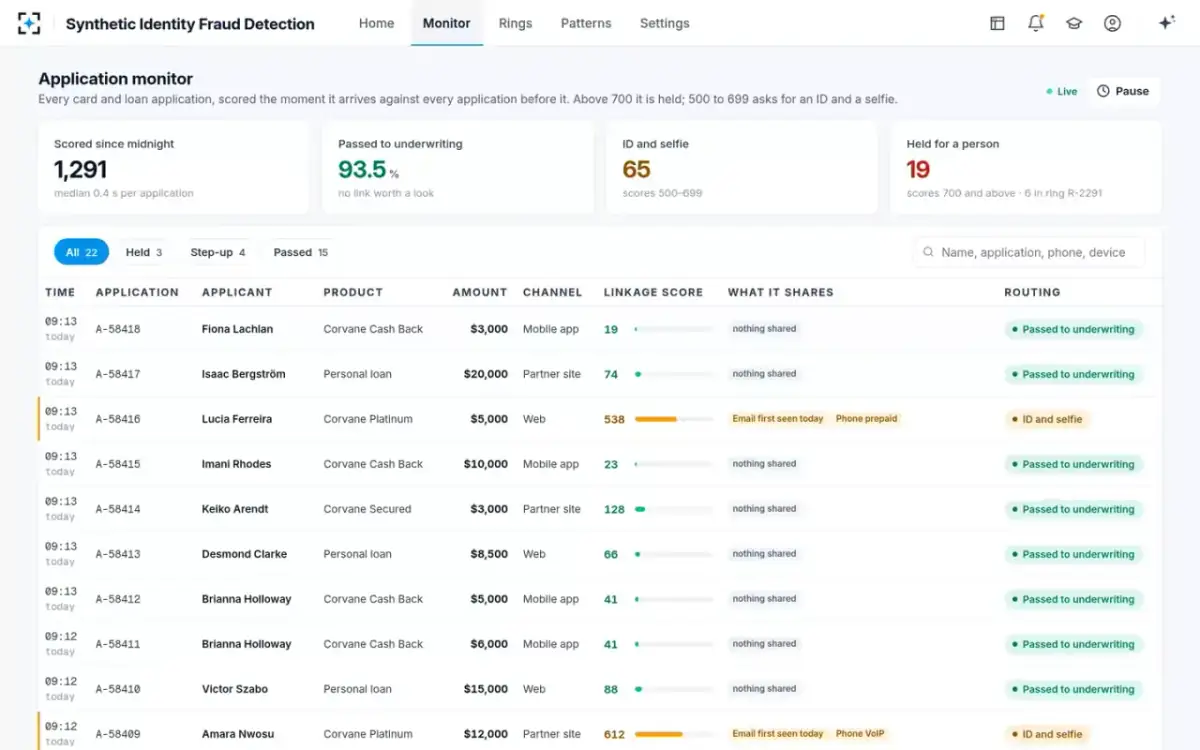Click Isaac Bergström's Partner site channel

551,374
